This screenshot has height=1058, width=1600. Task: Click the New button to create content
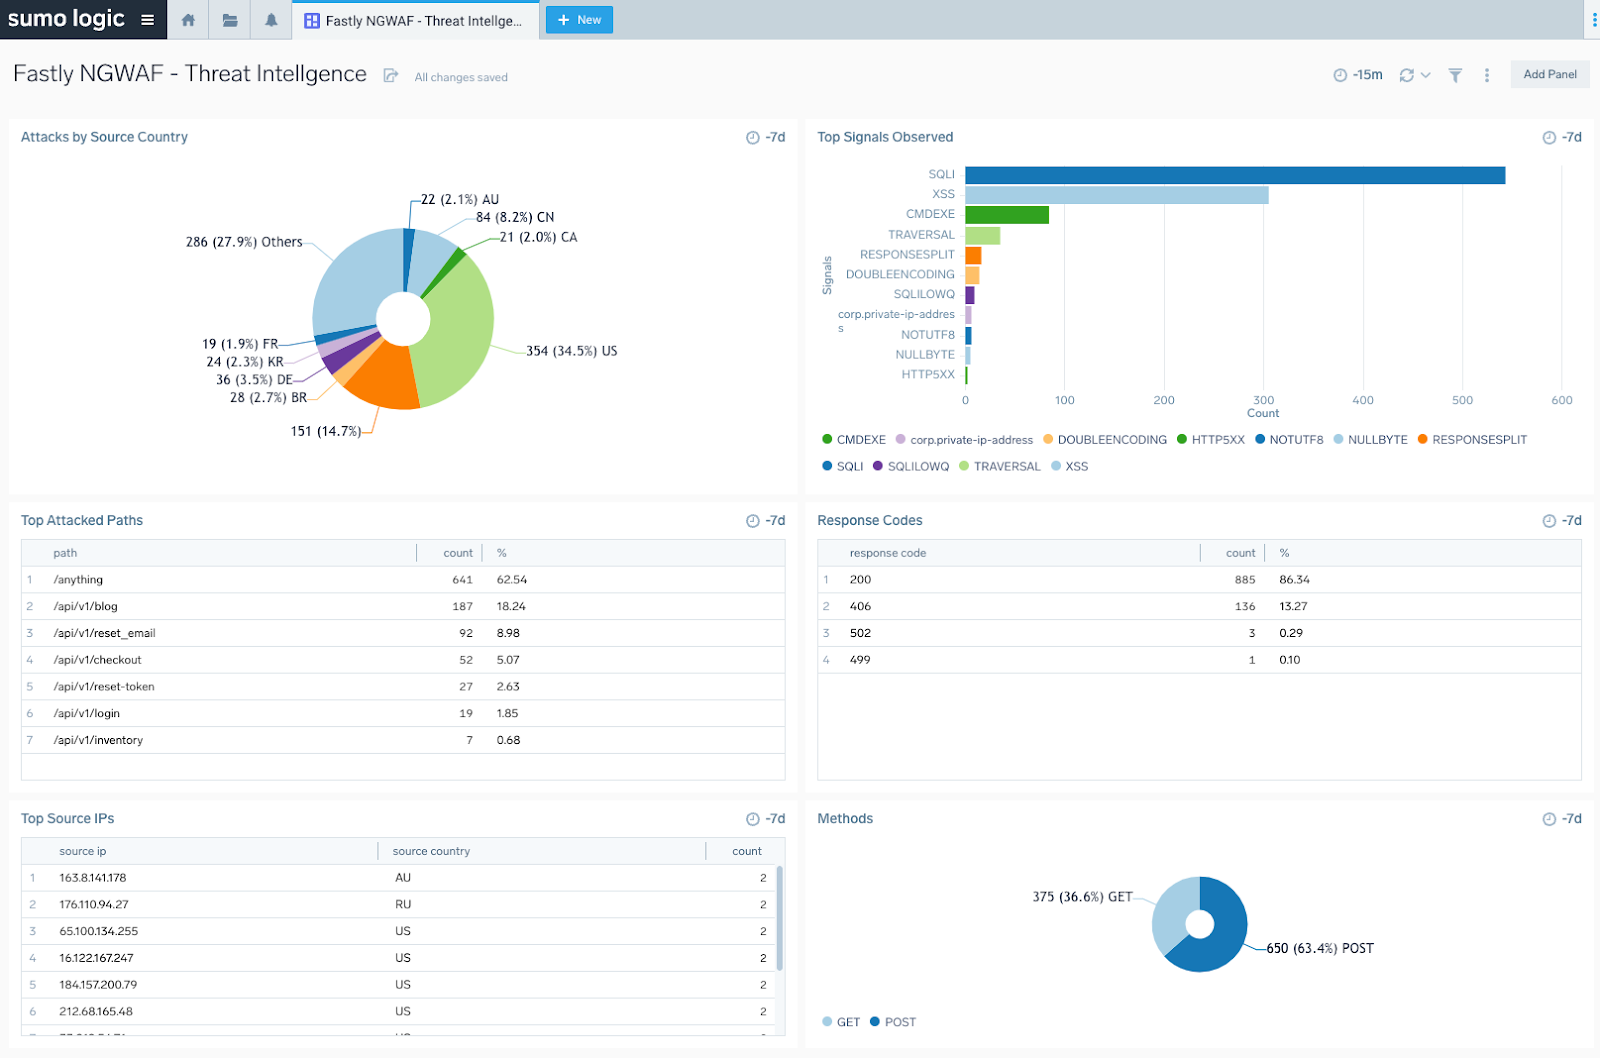[x=579, y=19]
